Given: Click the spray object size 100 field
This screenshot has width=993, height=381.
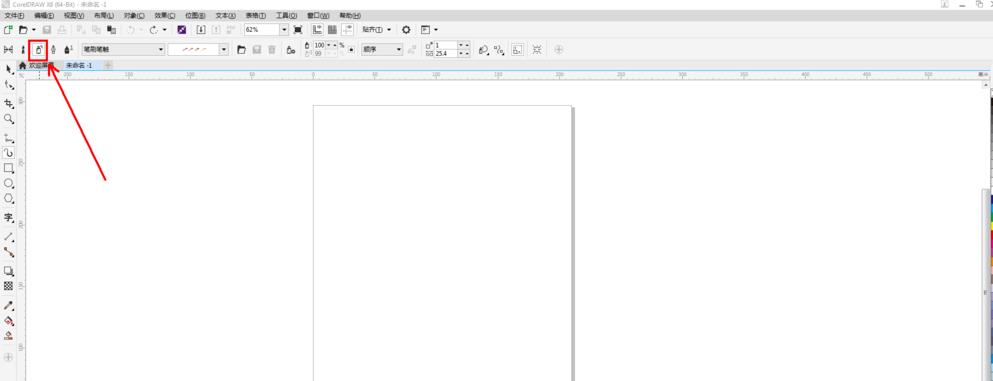Looking at the screenshot, I should click(x=320, y=46).
